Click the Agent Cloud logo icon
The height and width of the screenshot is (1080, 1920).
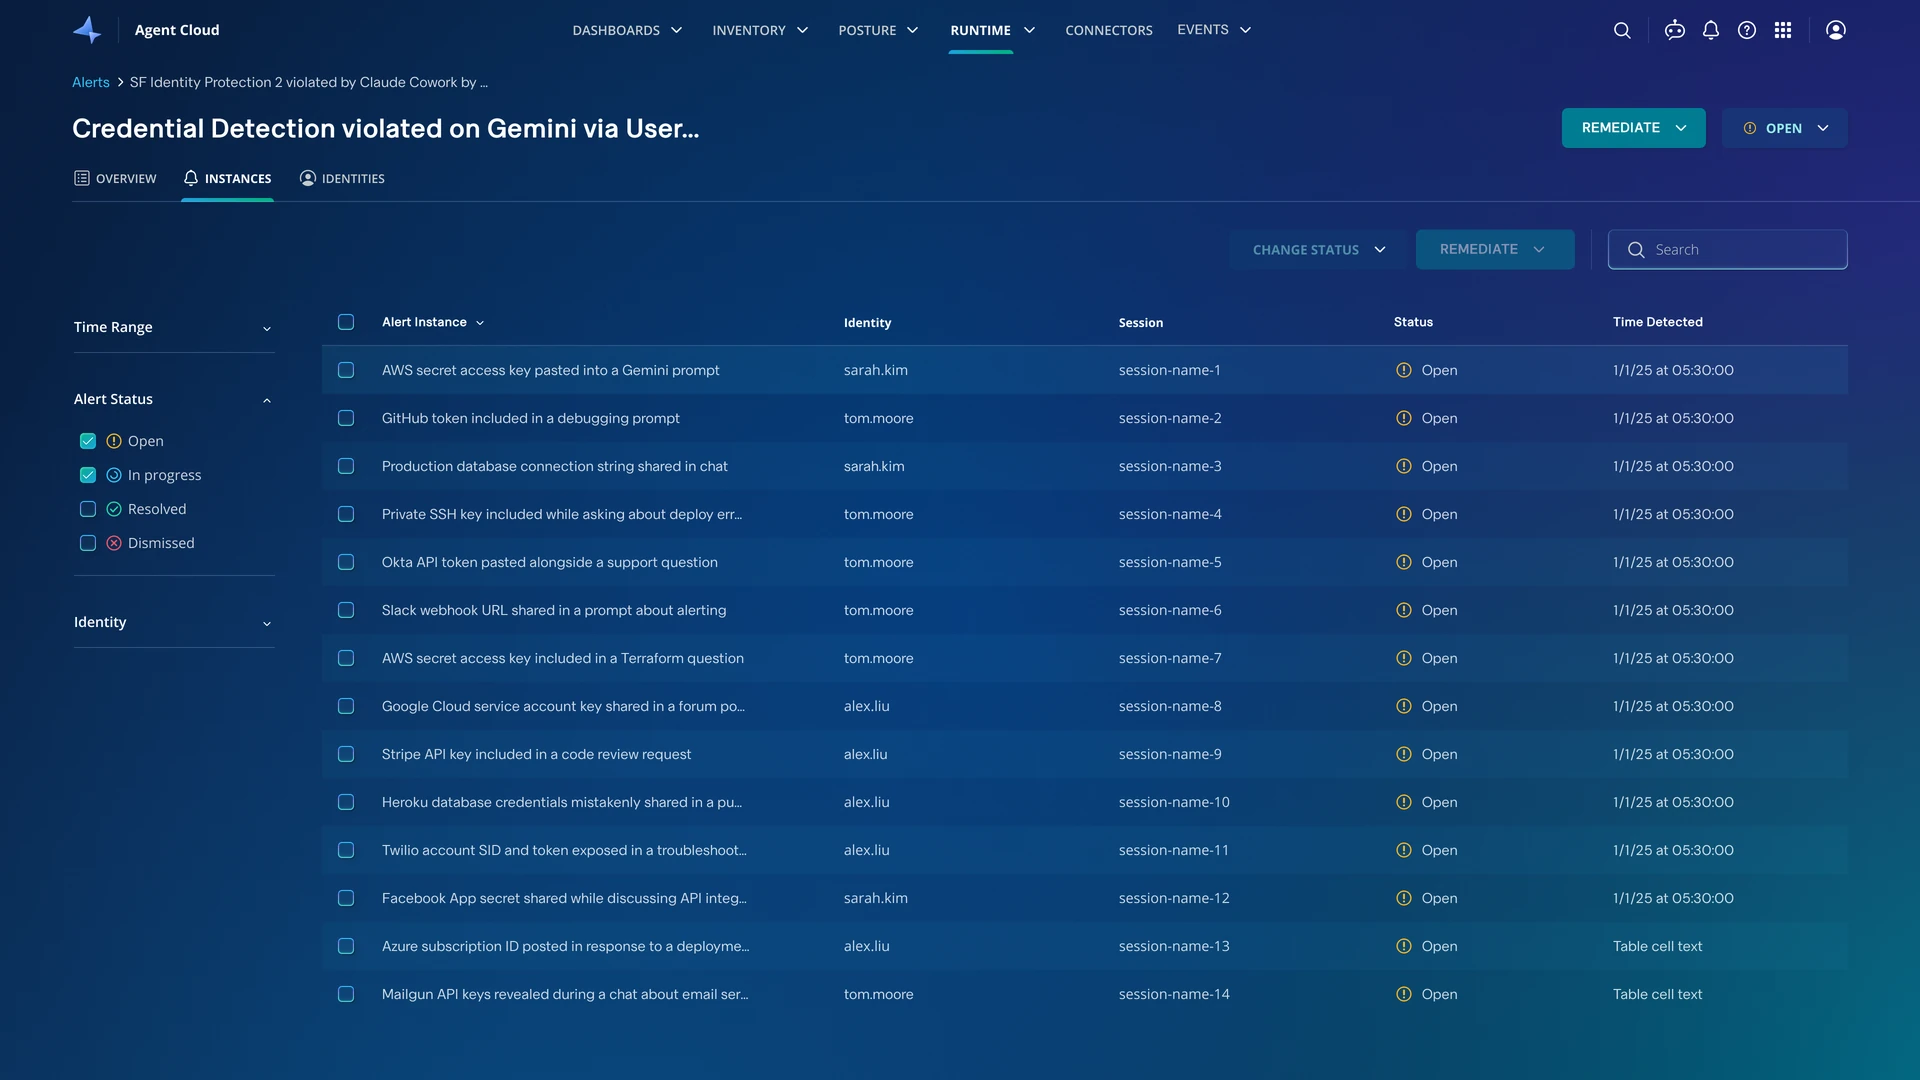[x=87, y=30]
